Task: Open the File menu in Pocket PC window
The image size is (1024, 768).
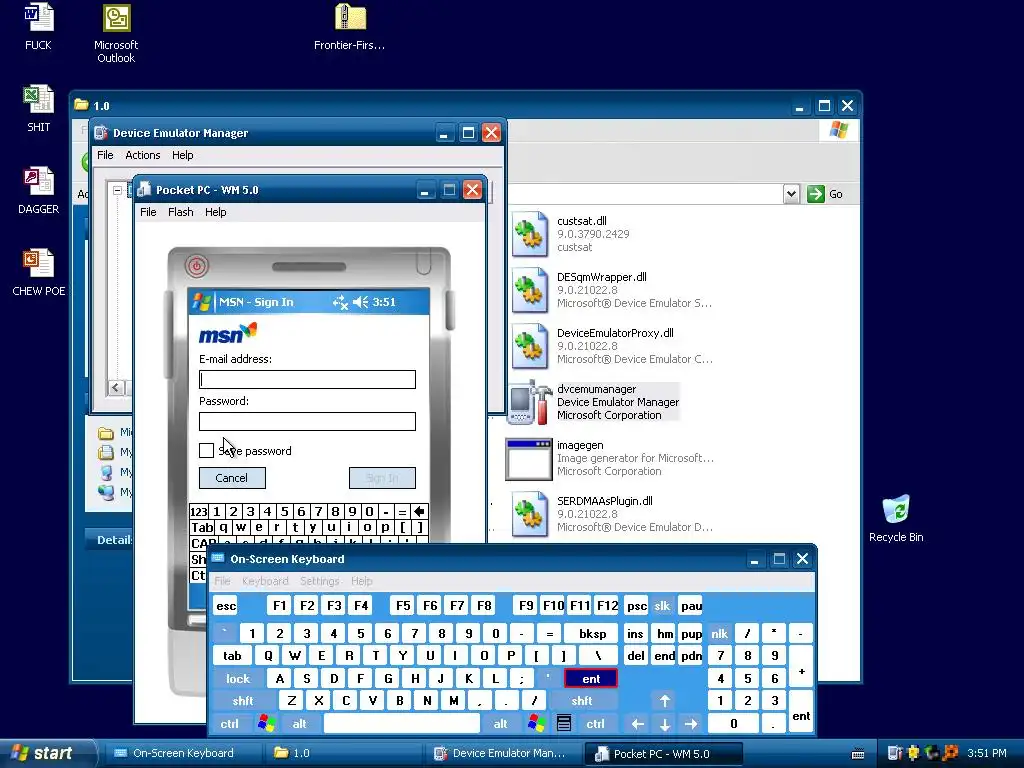Action: 148,212
